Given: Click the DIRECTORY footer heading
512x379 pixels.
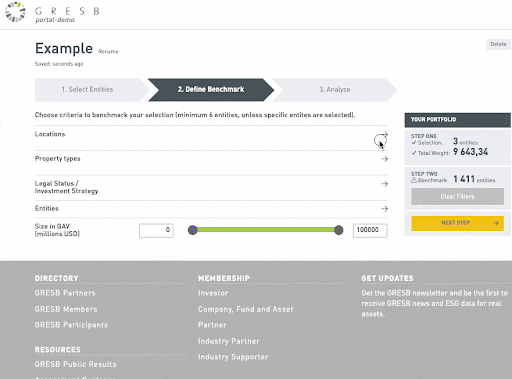Looking at the screenshot, I should point(56,278).
